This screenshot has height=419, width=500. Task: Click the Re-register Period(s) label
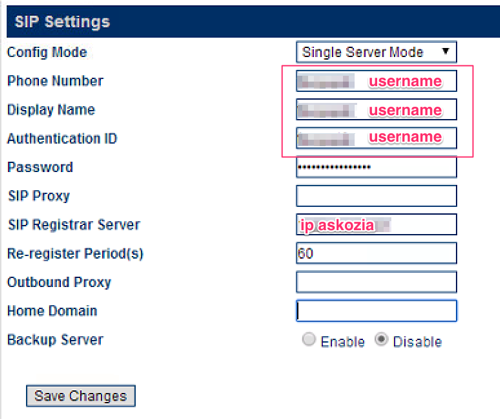pyautogui.click(x=75, y=254)
